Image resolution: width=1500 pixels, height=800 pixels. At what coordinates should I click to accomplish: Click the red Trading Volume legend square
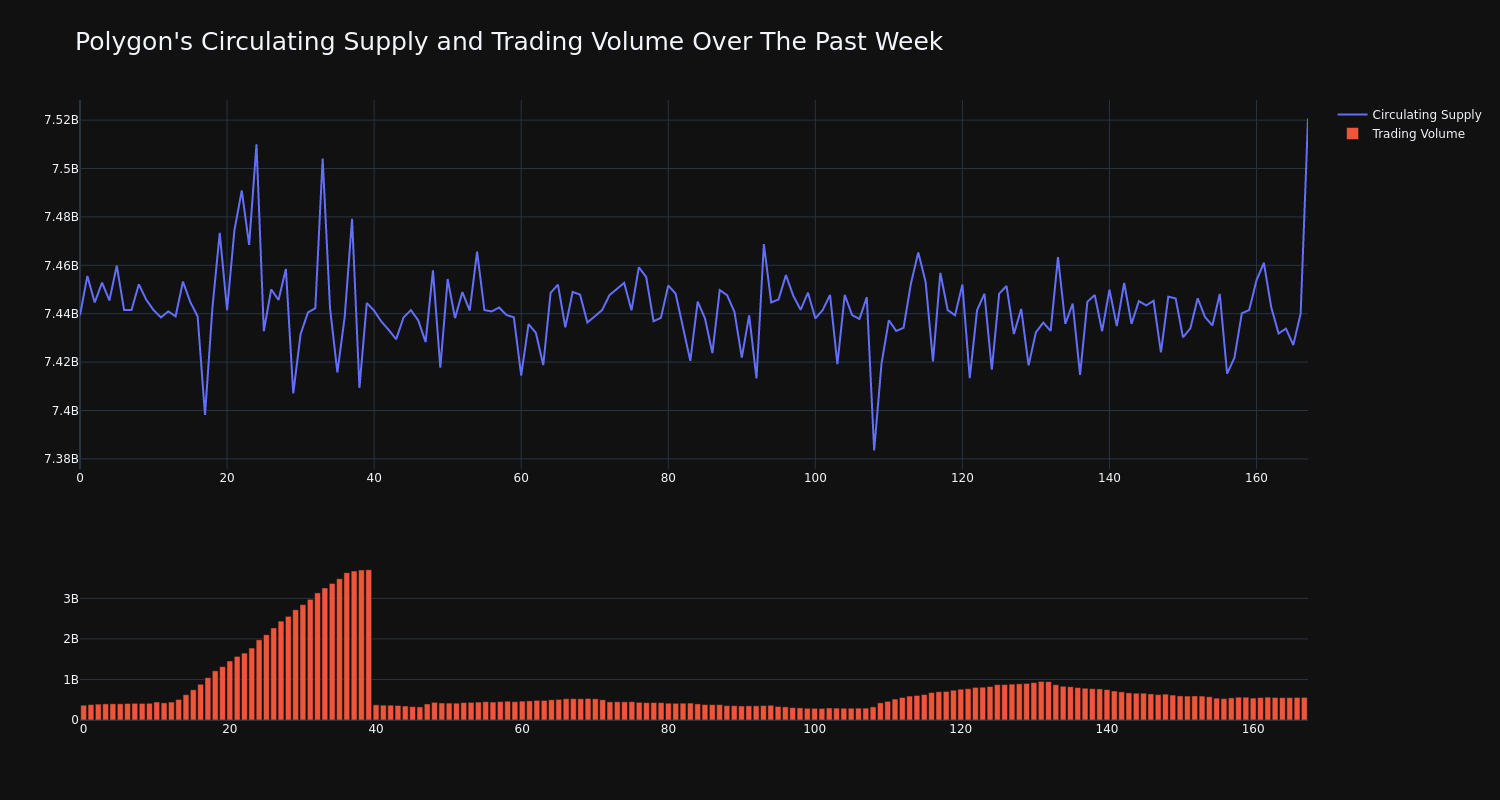[x=1352, y=133]
